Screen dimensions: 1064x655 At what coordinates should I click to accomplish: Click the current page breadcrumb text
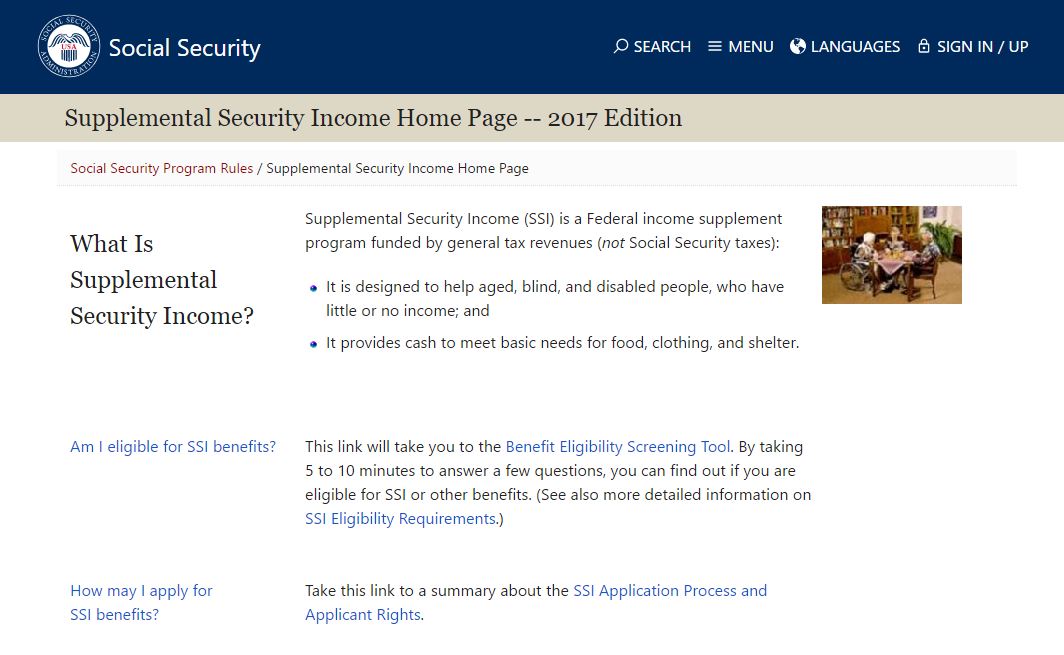point(397,168)
